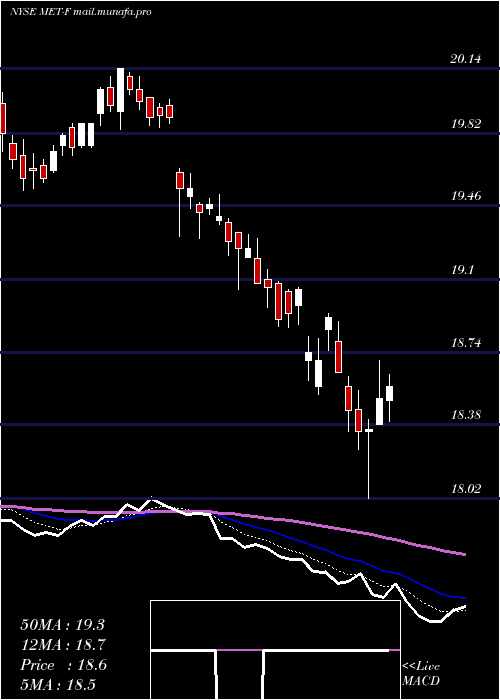The height and width of the screenshot is (700, 500).
Task: Click the 50MA : 19.3 readout
Action: coord(62,625)
